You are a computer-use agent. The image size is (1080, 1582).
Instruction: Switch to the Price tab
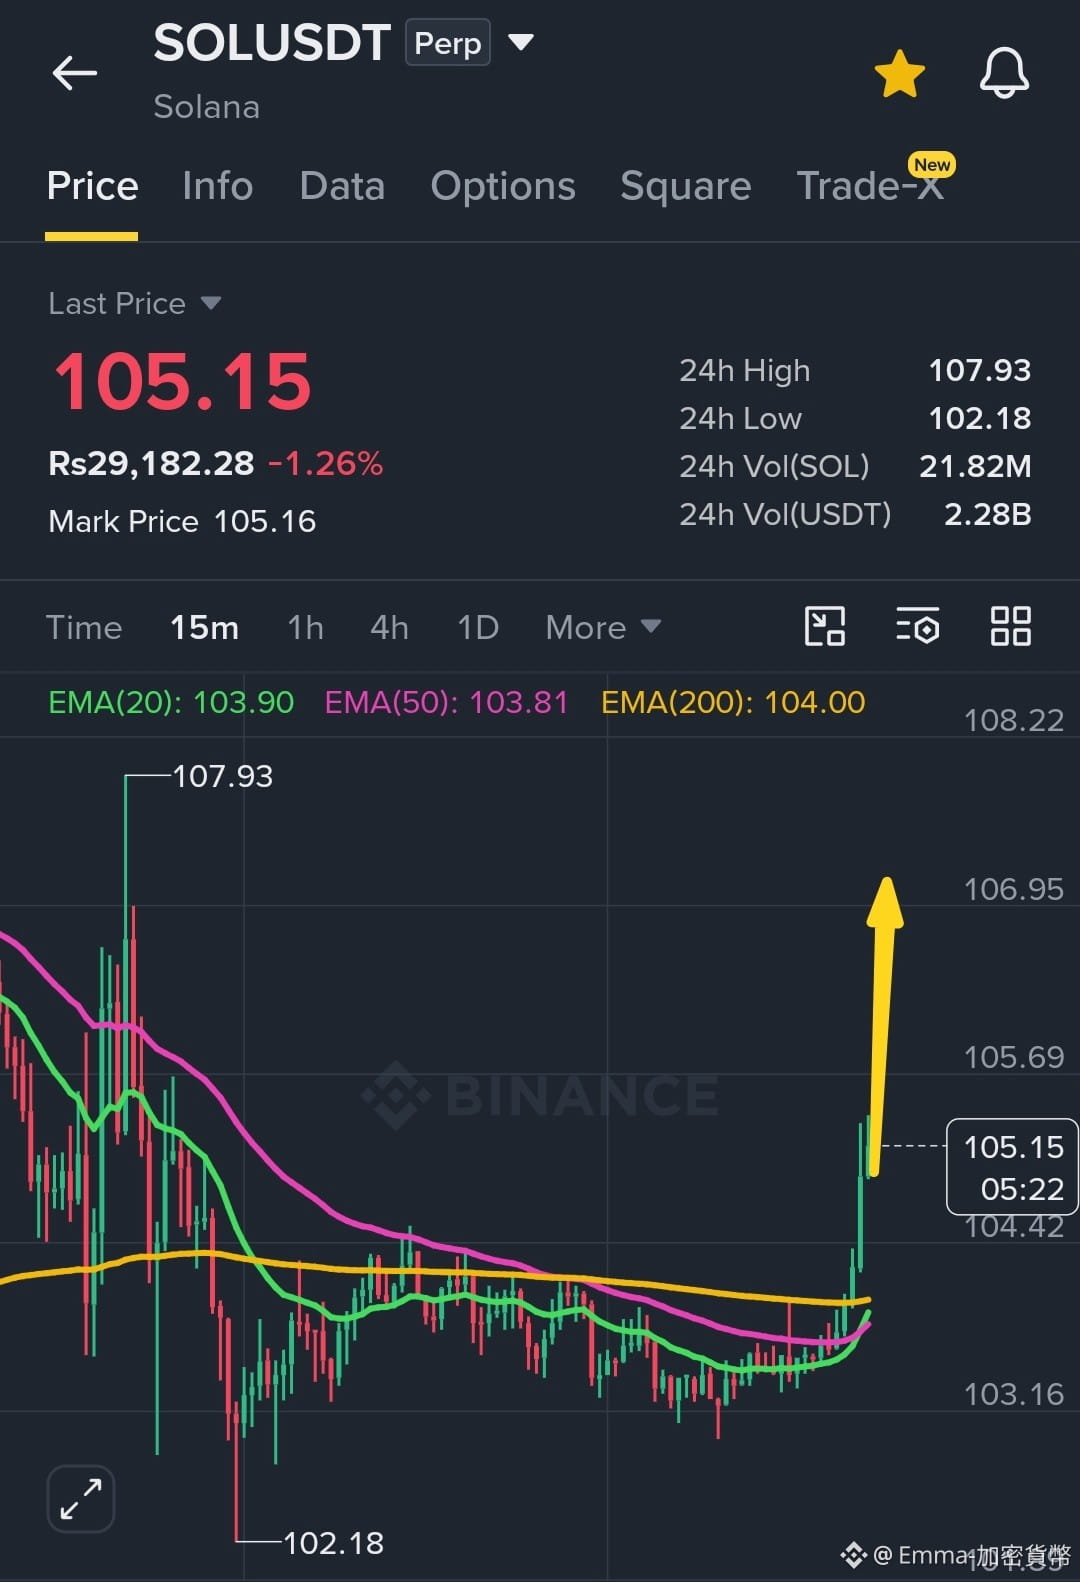92,186
